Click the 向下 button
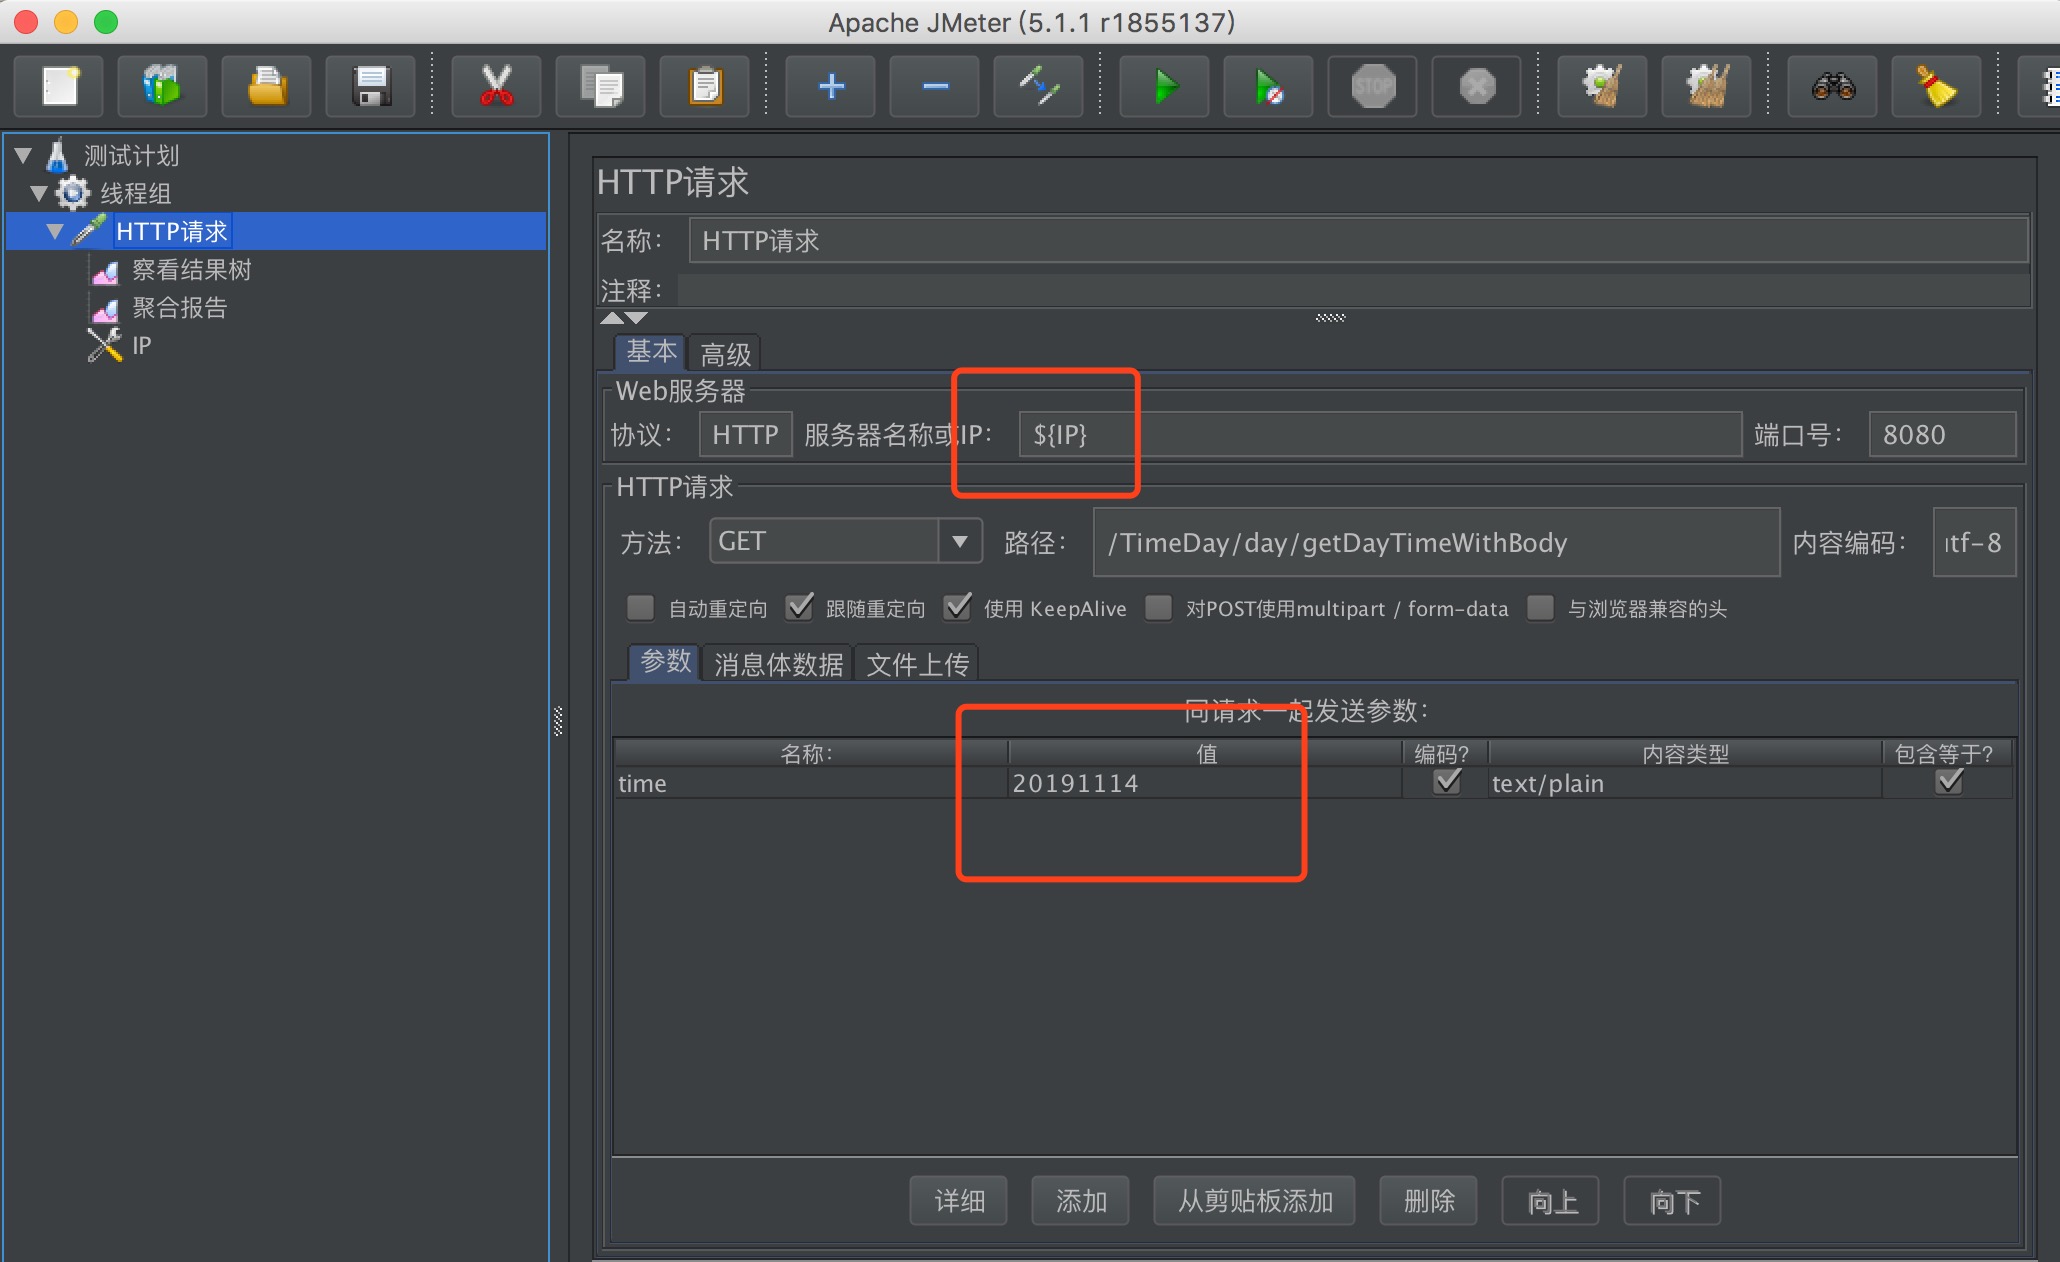The height and width of the screenshot is (1262, 2060). (x=1673, y=1200)
